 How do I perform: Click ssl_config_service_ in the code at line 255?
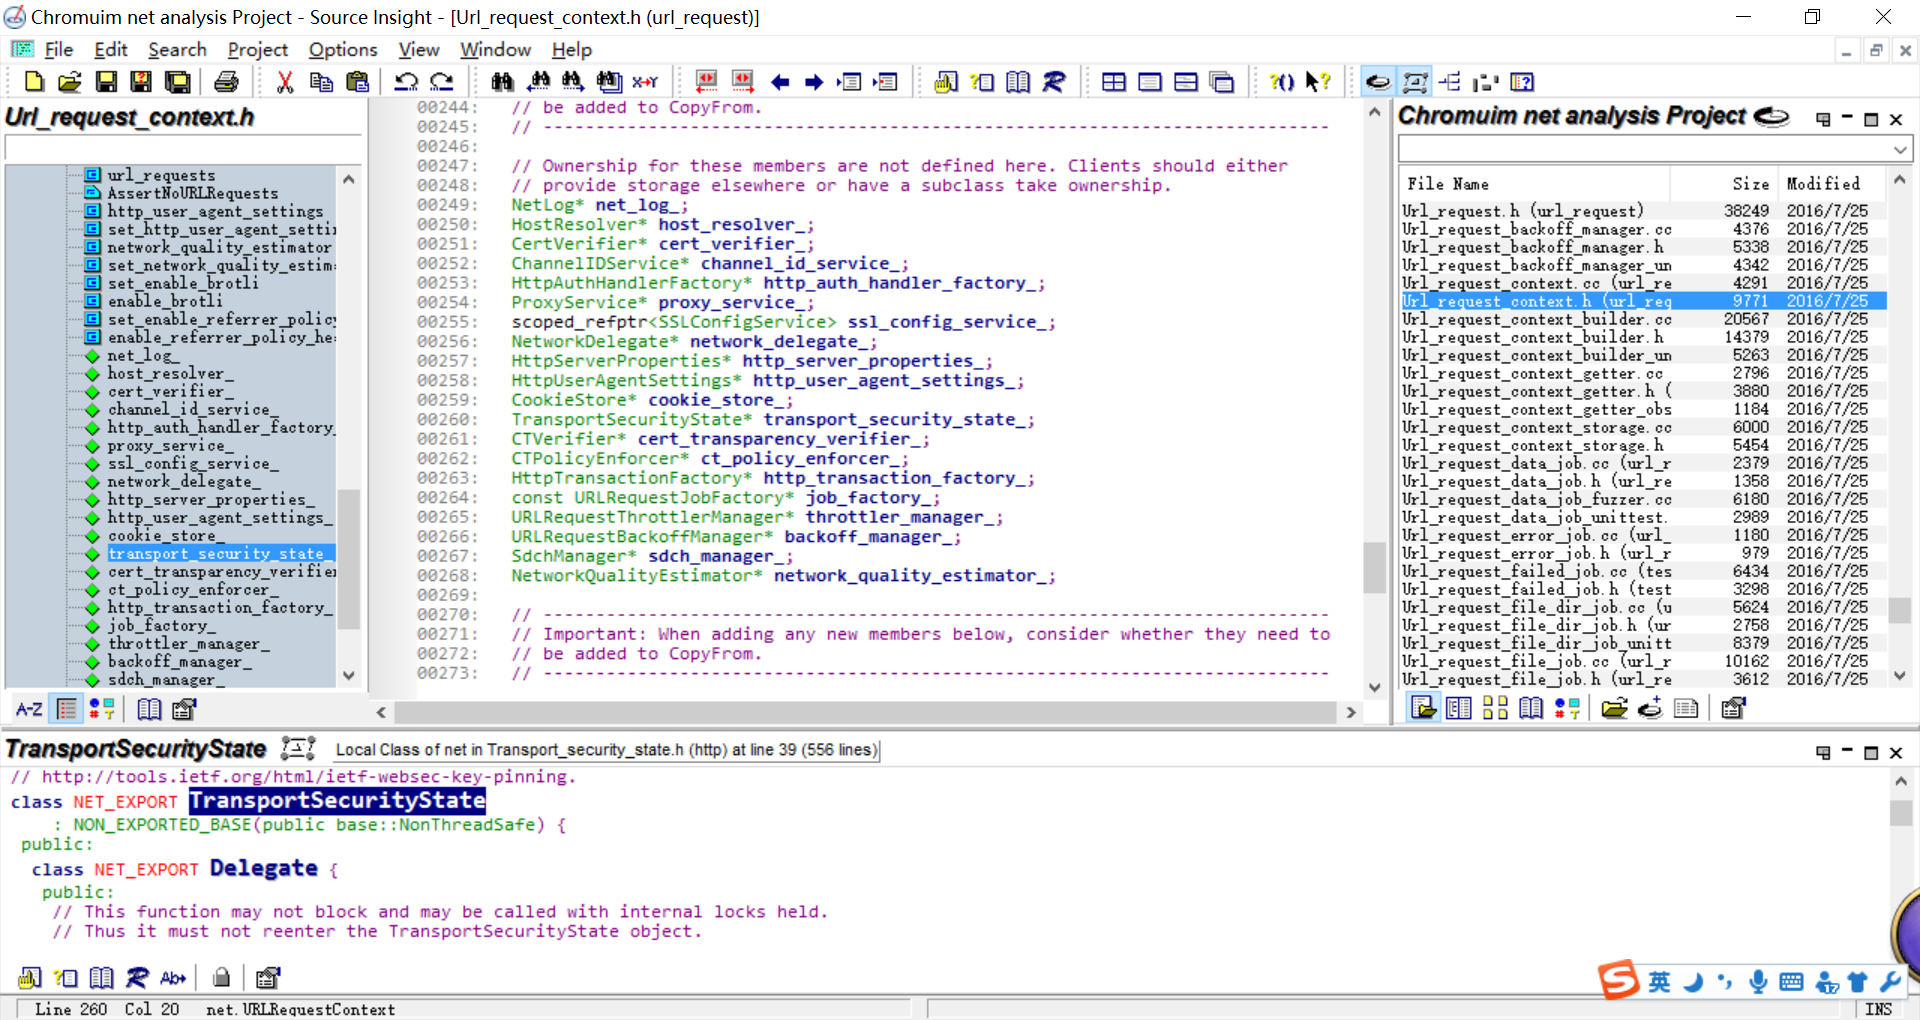coord(946,322)
